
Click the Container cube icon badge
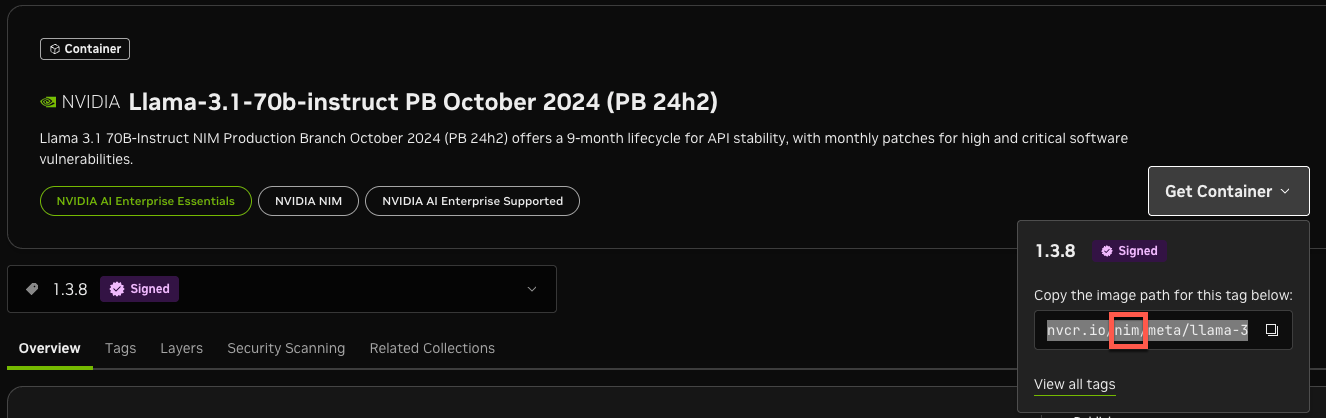(x=85, y=48)
